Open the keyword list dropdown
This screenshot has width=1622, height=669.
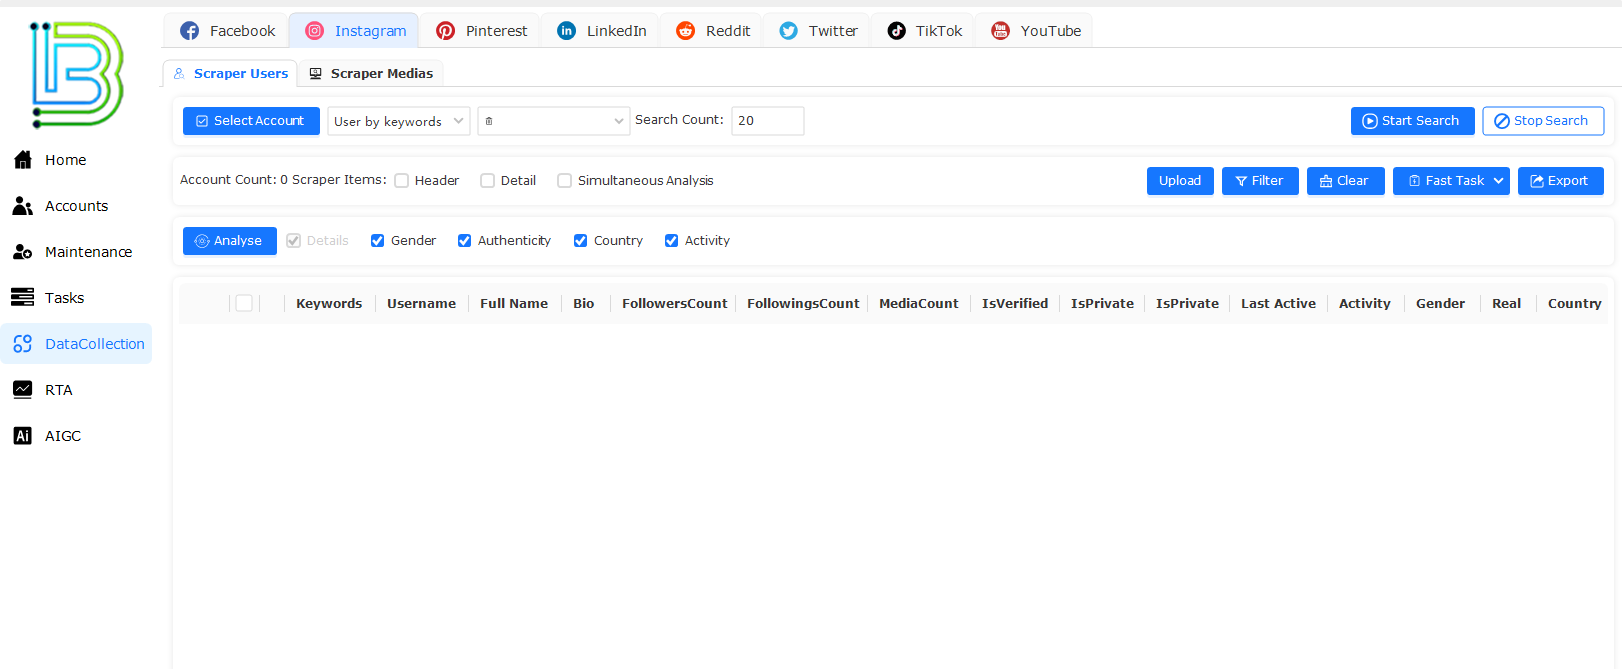click(554, 121)
